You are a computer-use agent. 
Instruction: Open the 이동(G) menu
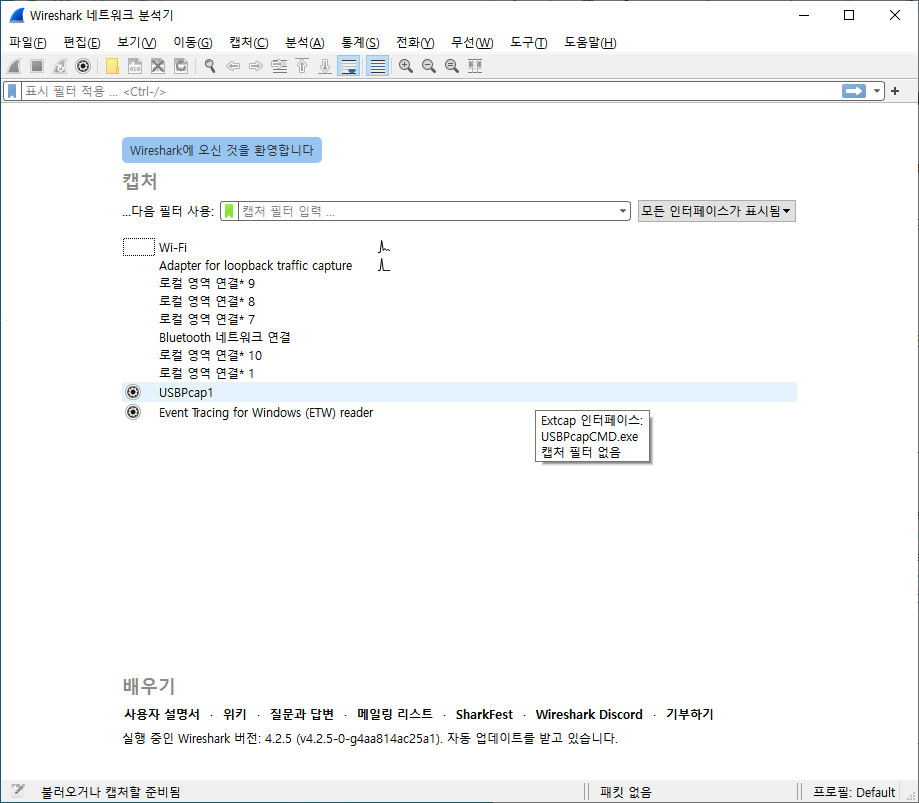(193, 42)
